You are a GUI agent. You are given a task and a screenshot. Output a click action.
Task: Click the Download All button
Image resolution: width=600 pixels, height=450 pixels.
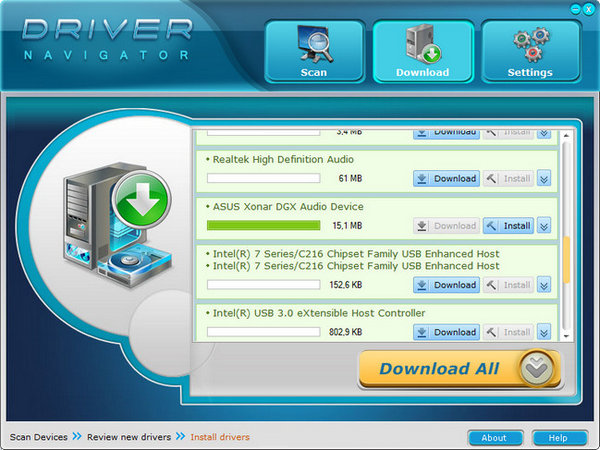460,369
